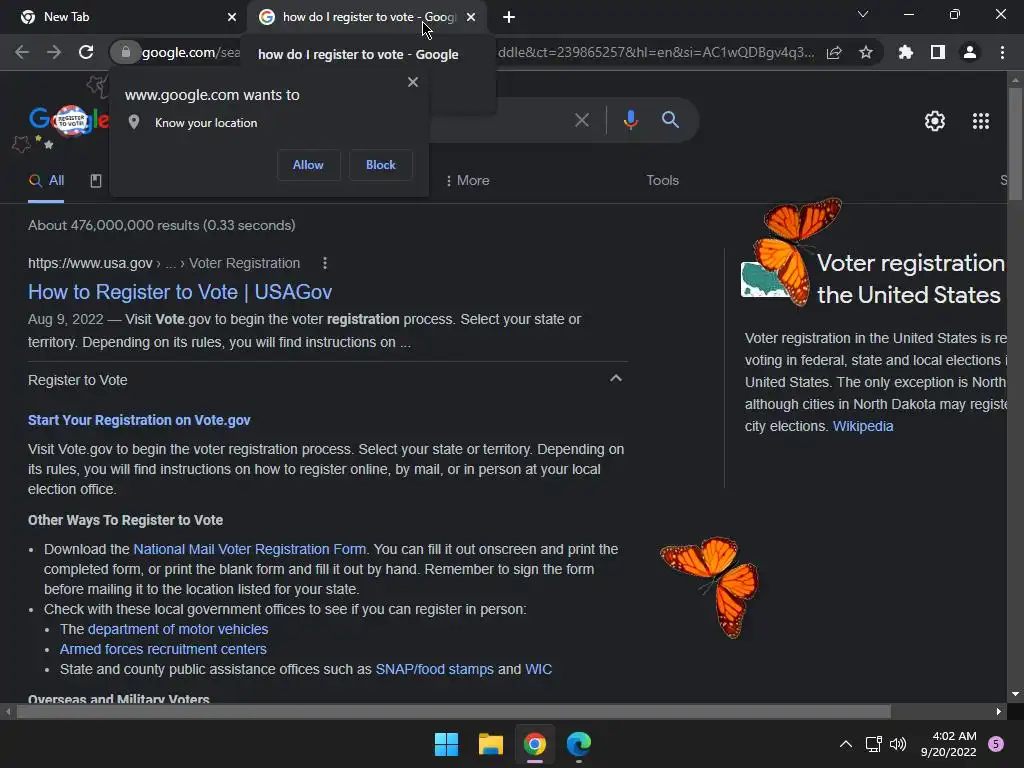This screenshot has width=1024, height=768.
Task: Block the location permission request
Action: click(x=381, y=165)
